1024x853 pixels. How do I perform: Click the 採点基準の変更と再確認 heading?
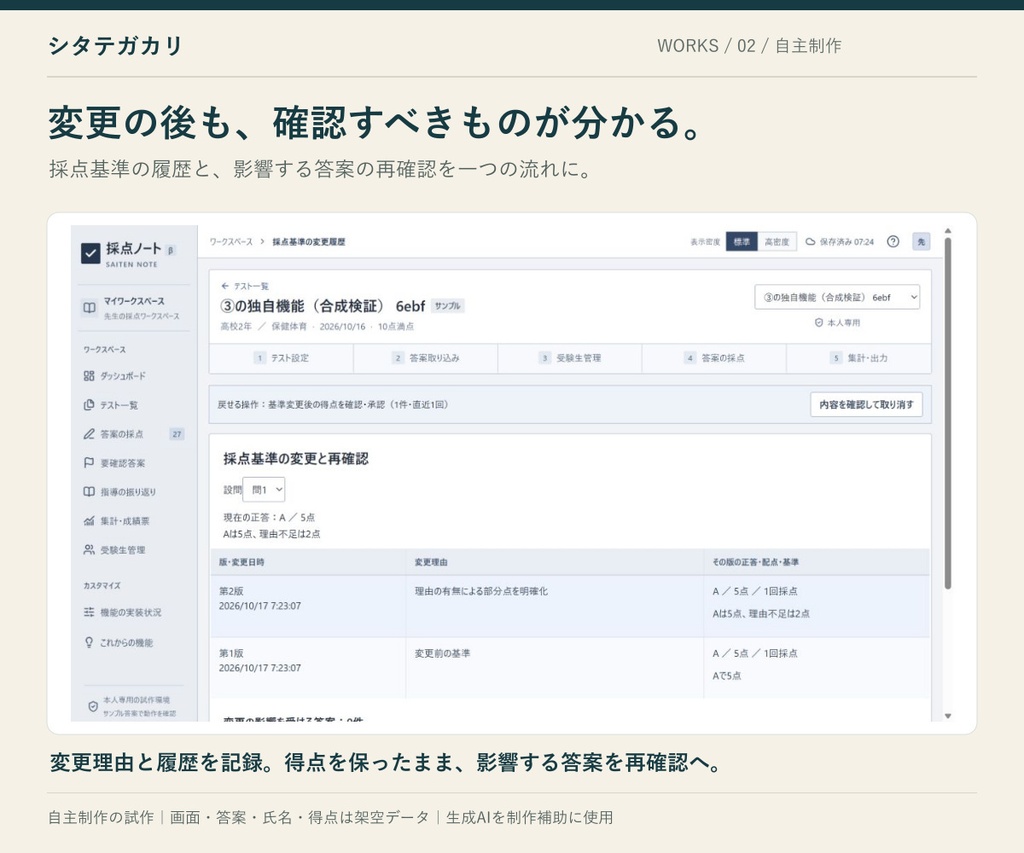click(296, 459)
